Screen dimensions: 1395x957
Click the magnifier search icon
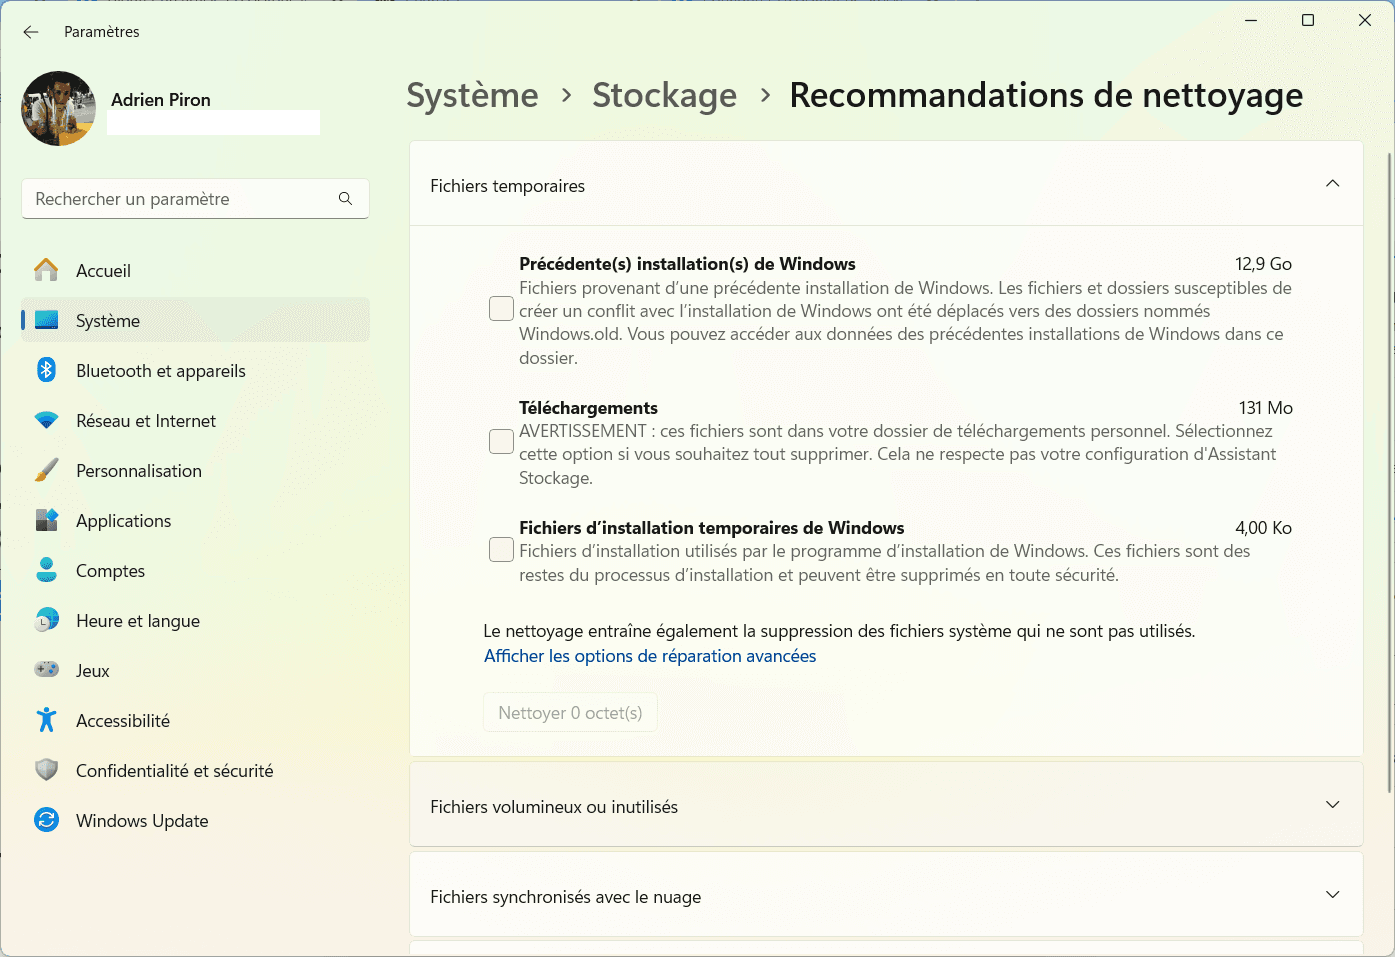pos(345,199)
